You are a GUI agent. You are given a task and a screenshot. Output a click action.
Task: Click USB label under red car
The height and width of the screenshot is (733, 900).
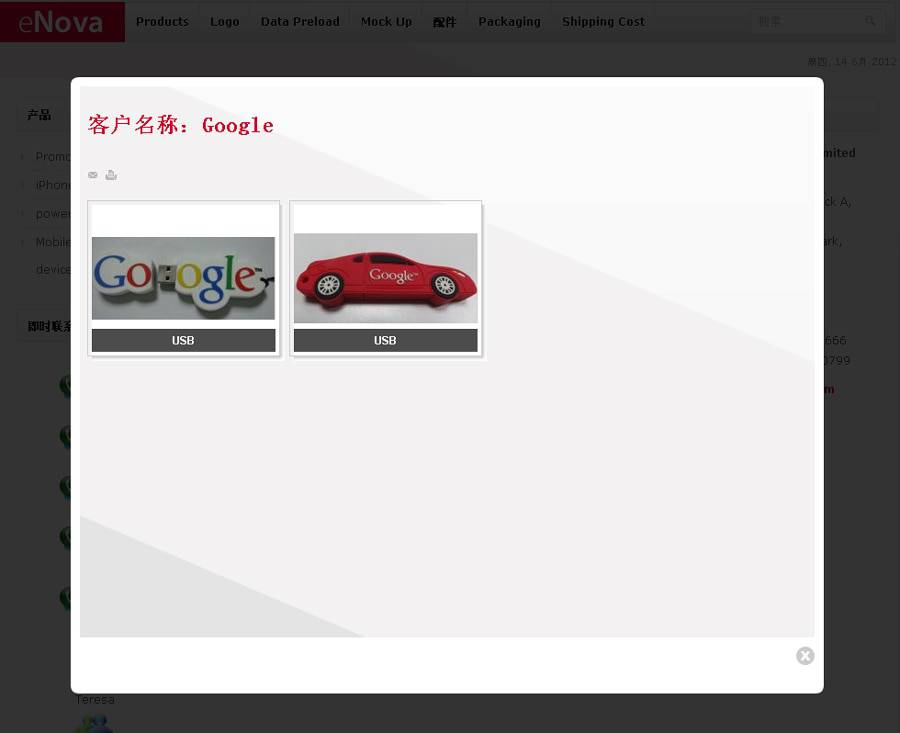385,341
